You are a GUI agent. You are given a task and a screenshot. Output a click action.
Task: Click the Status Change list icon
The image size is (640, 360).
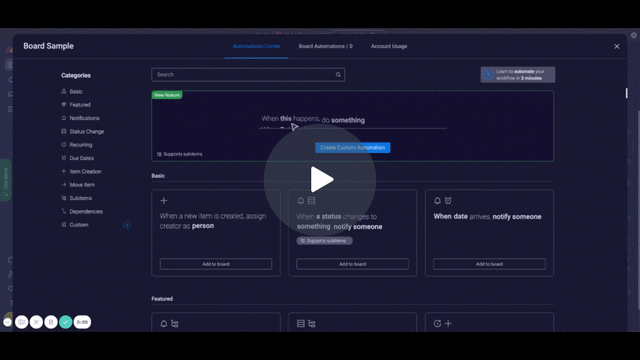pos(64,131)
